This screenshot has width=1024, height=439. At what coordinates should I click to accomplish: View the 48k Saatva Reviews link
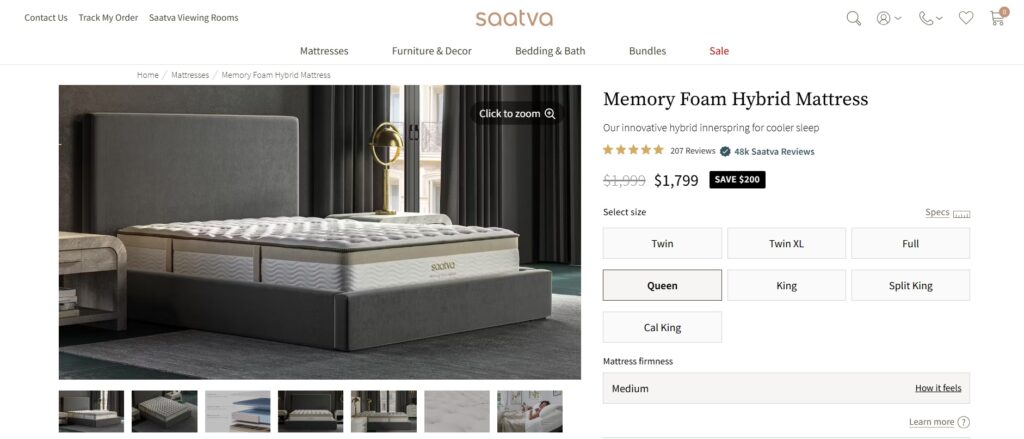point(774,152)
